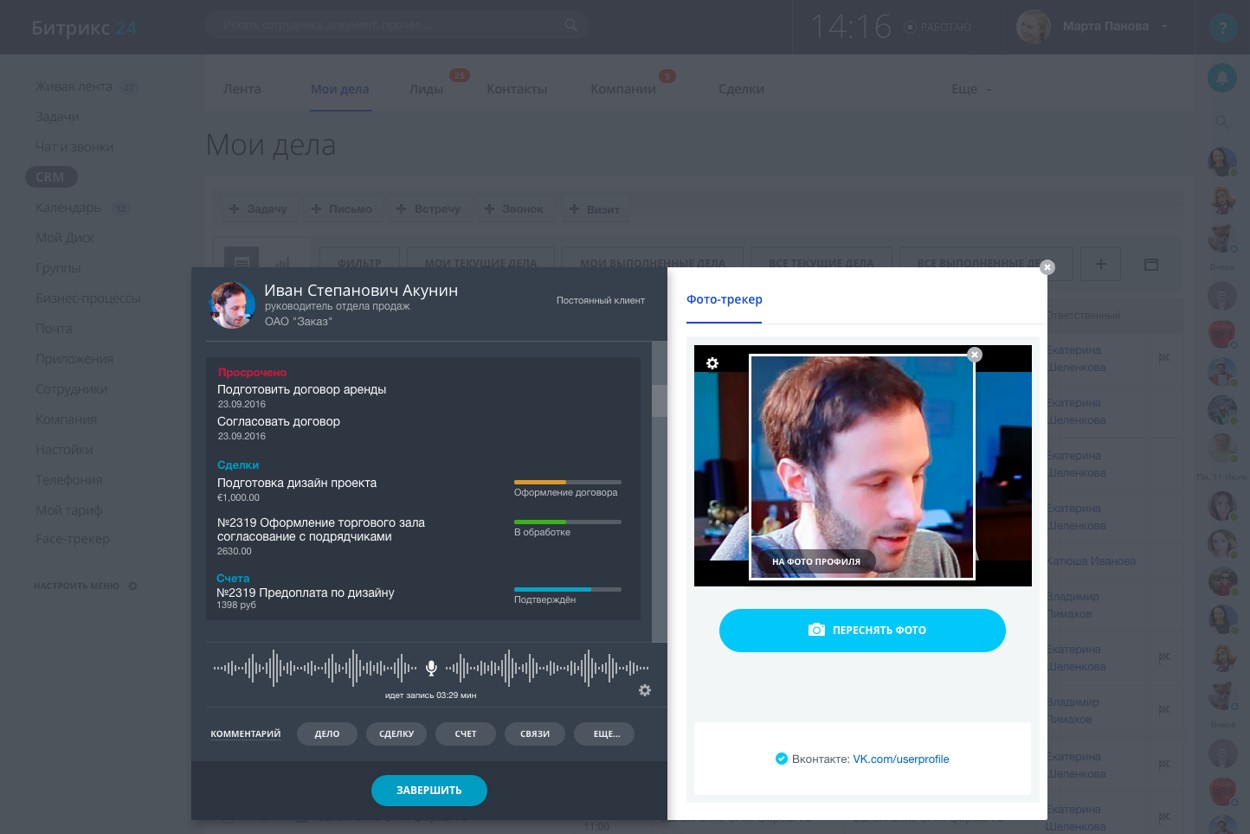Open the Лиды tab
The image size is (1250, 834).
tap(426, 89)
